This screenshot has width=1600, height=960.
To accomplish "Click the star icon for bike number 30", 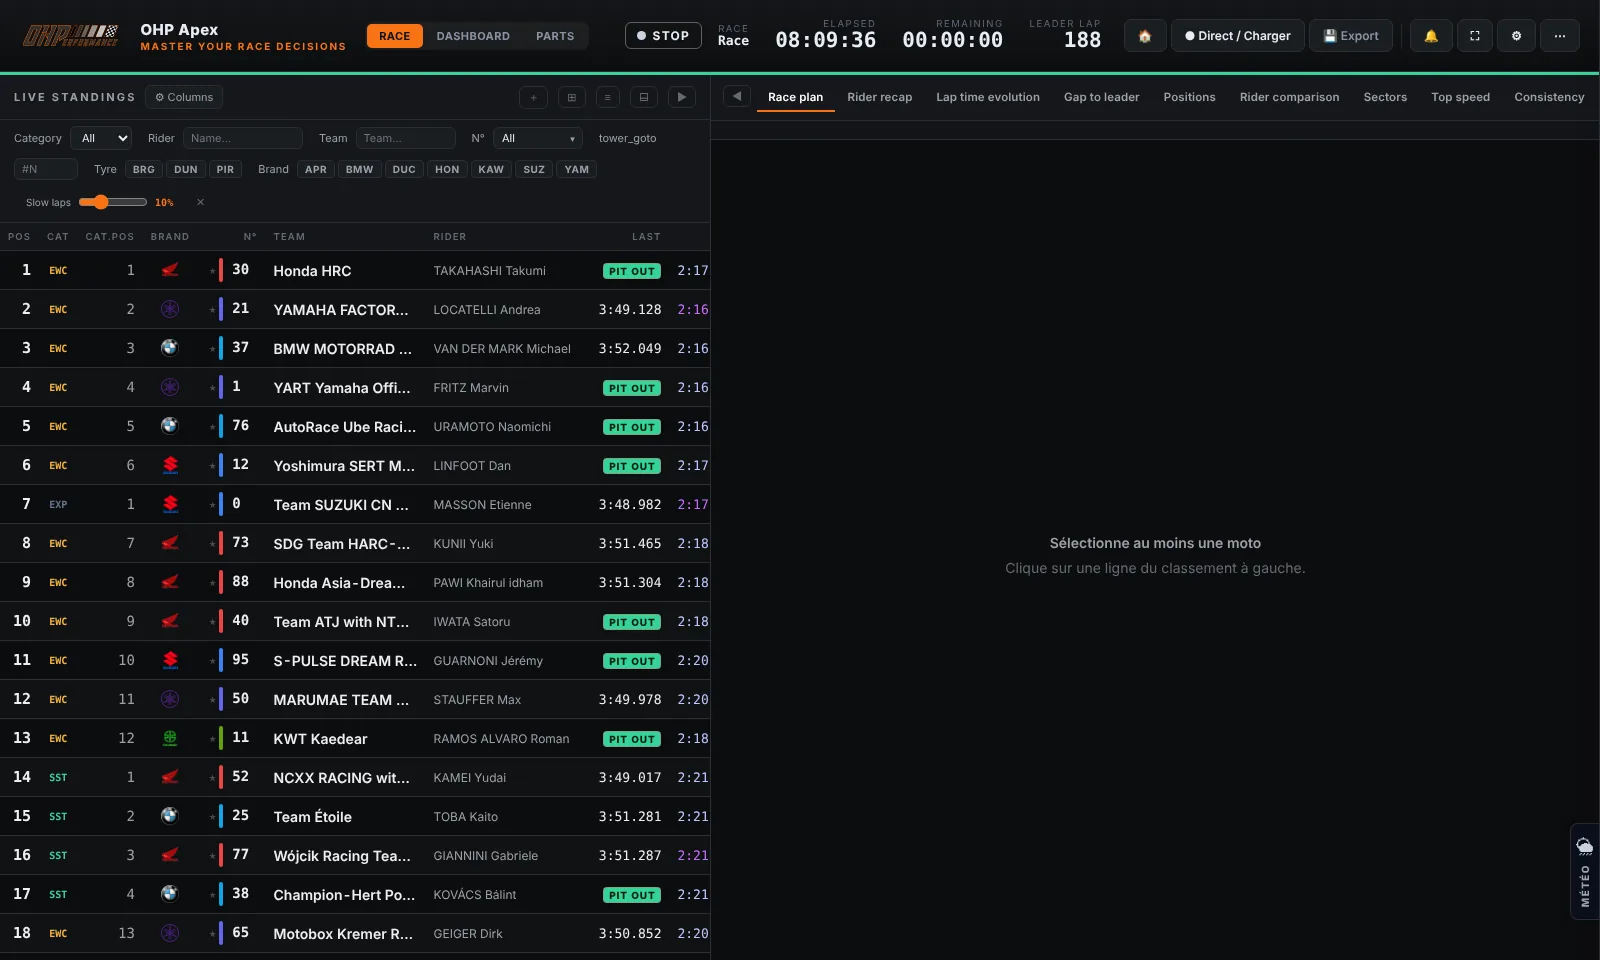I will (x=212, y=271).
